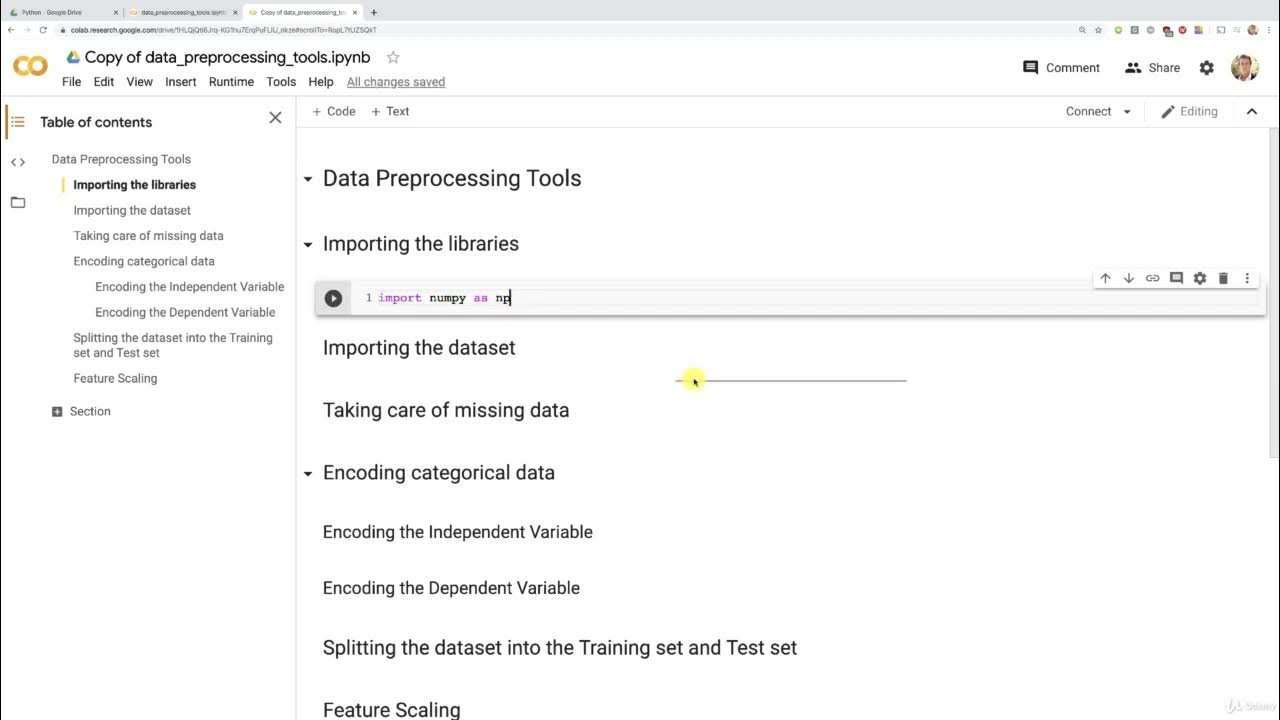Add a new Code cell button

click(334, 112)
